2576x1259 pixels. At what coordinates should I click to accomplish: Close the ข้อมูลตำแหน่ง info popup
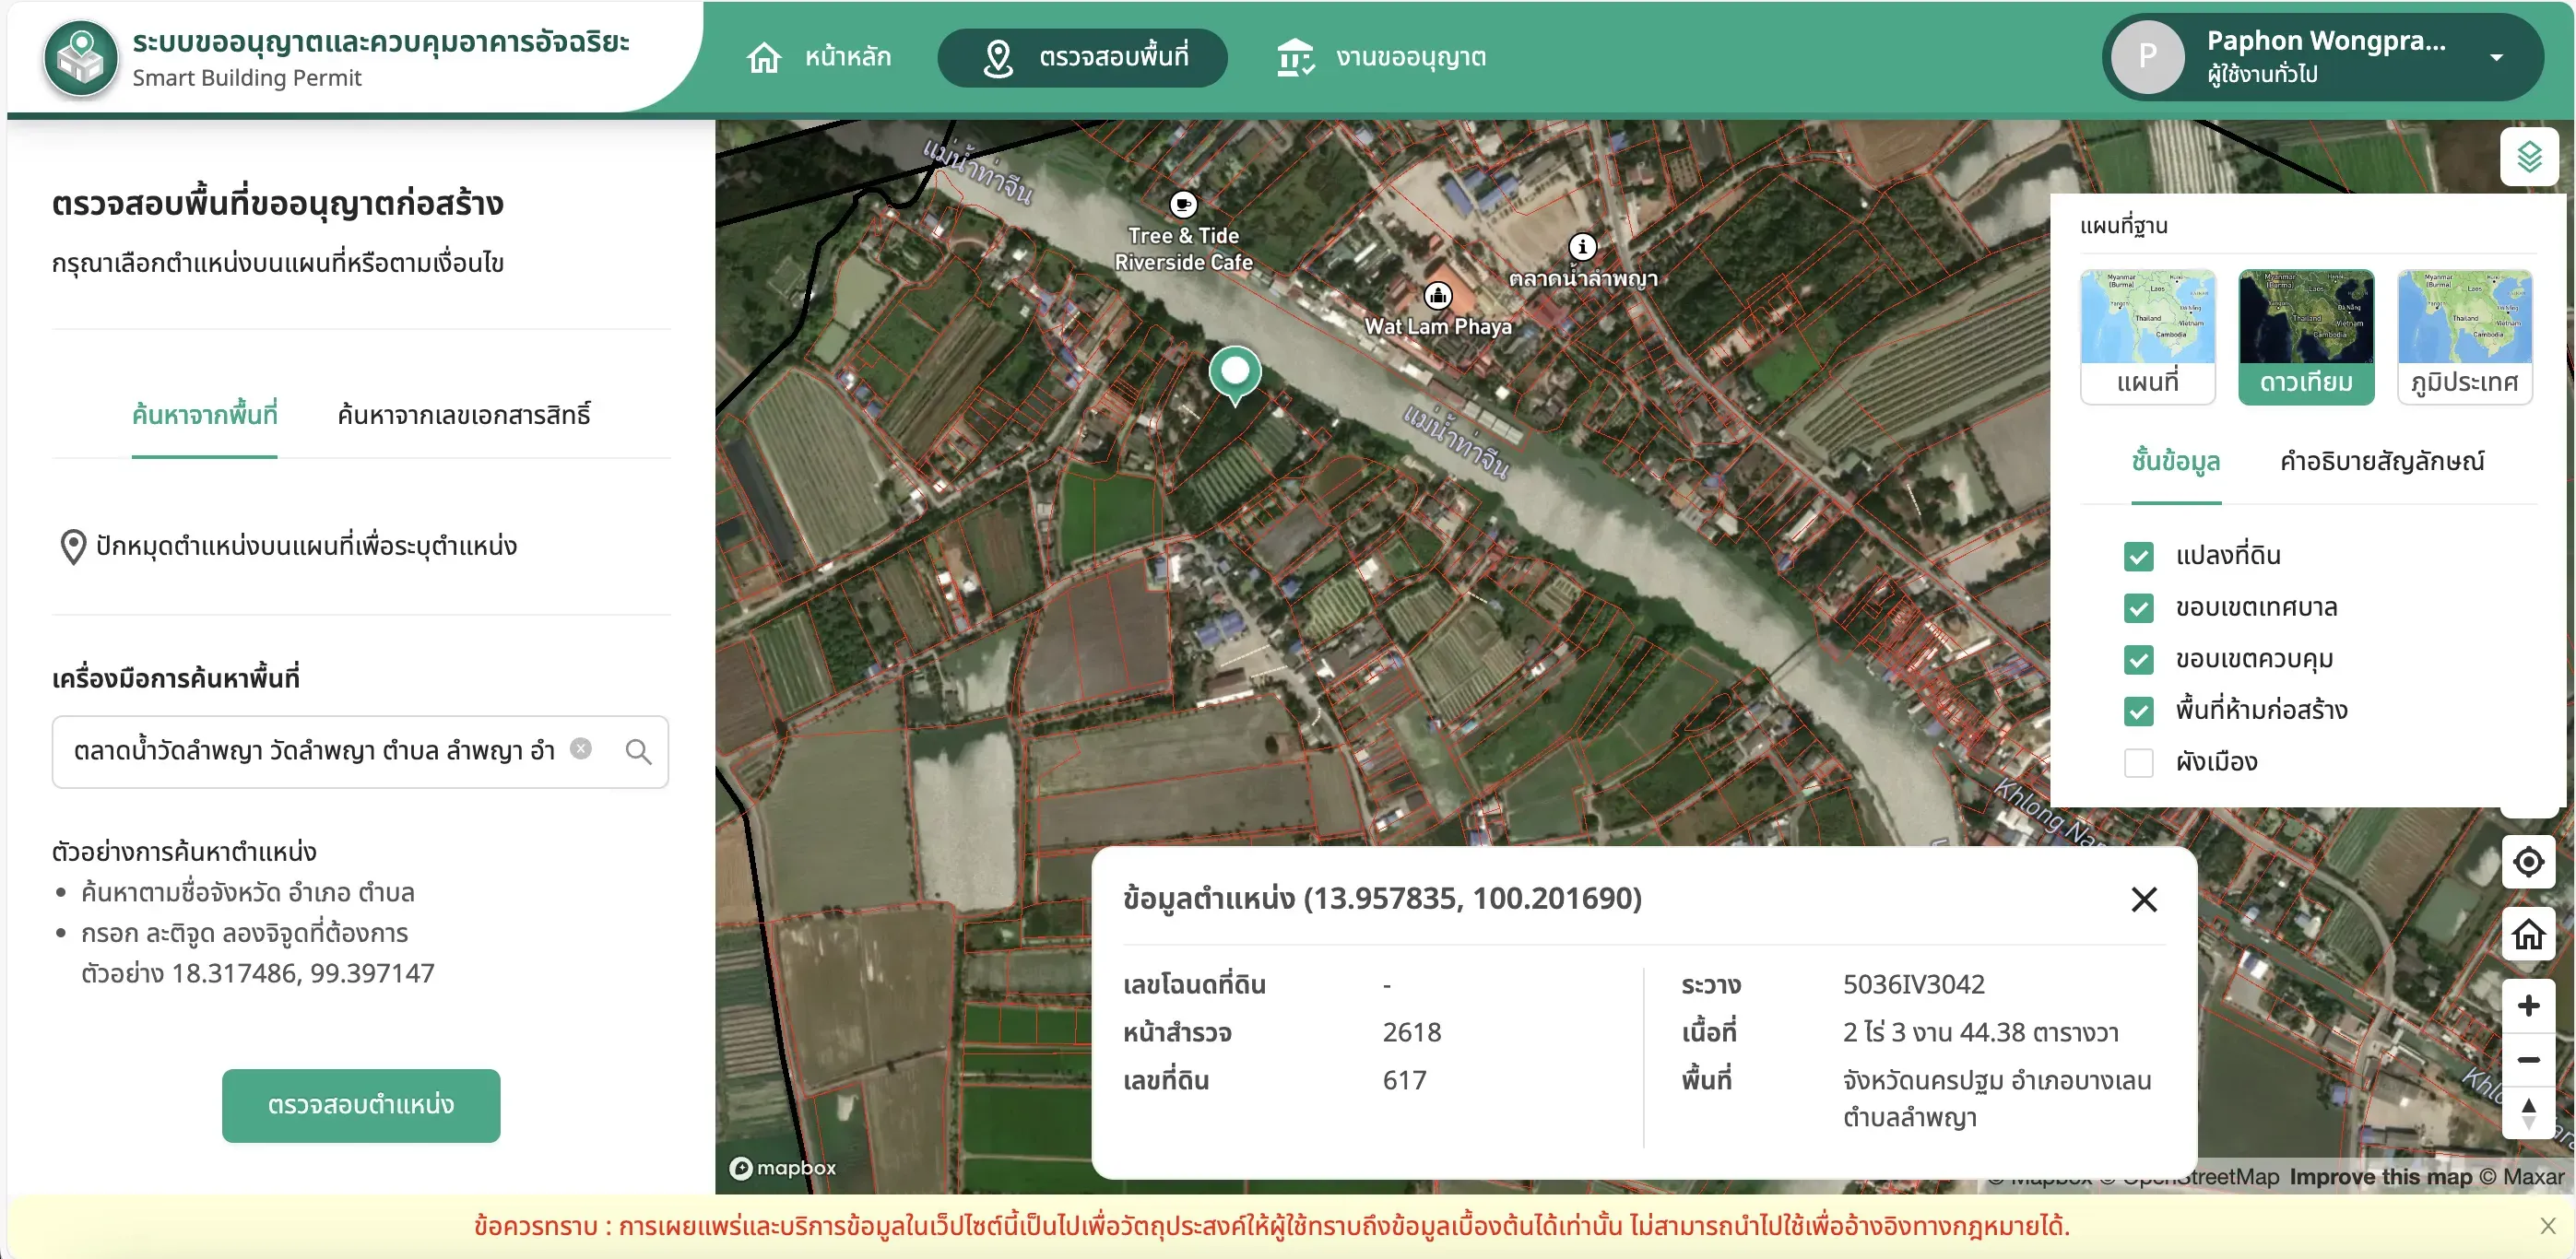[2144, 899]
